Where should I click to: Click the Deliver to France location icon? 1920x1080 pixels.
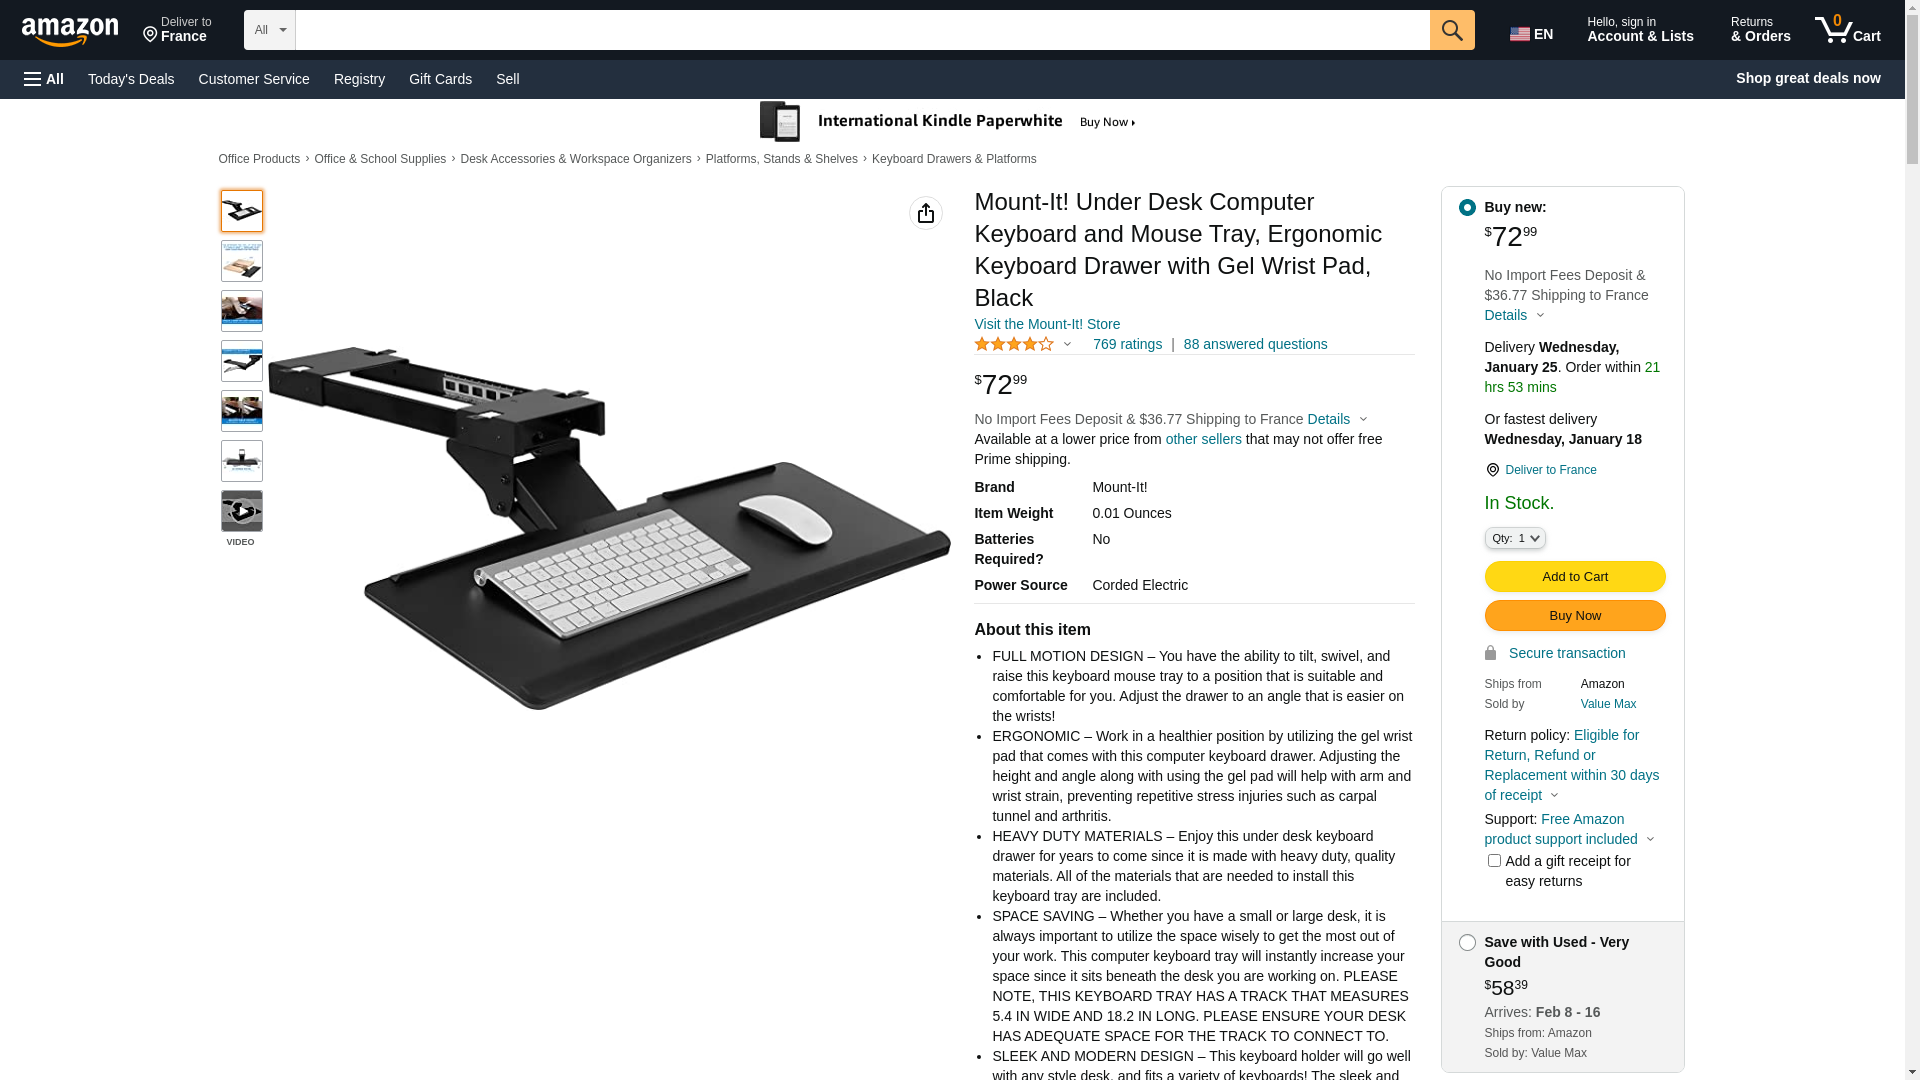click(1492, 470)
